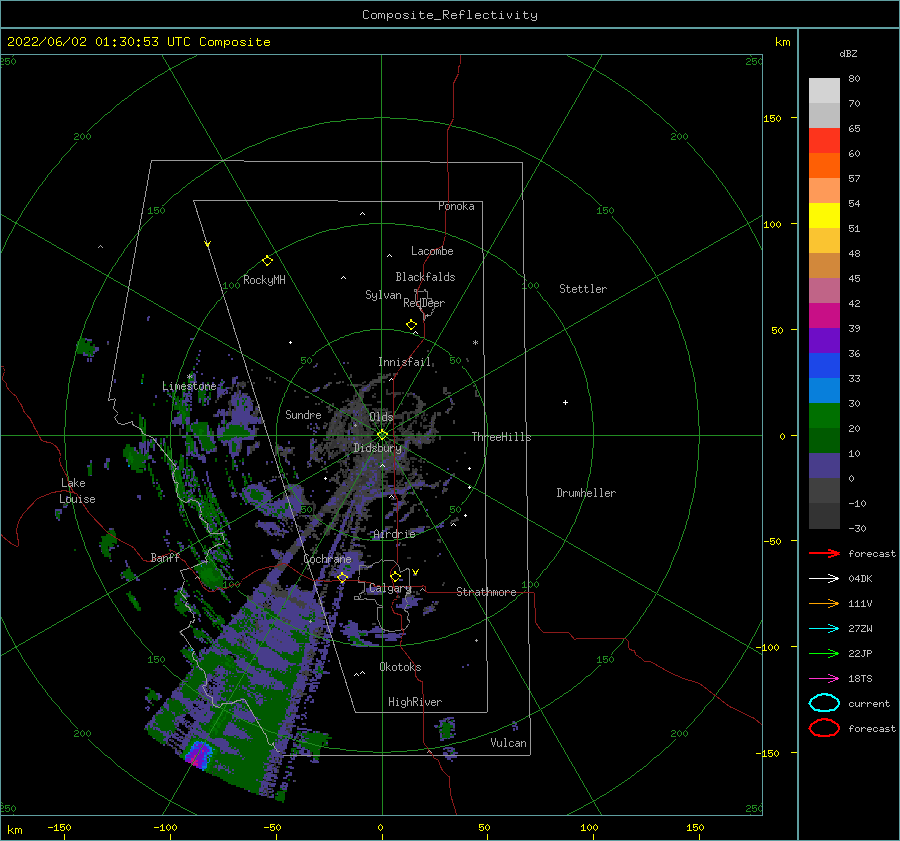The image size is (900, 841).
Task: Click the Lacombe town label
Action: (x=432, y=251)
